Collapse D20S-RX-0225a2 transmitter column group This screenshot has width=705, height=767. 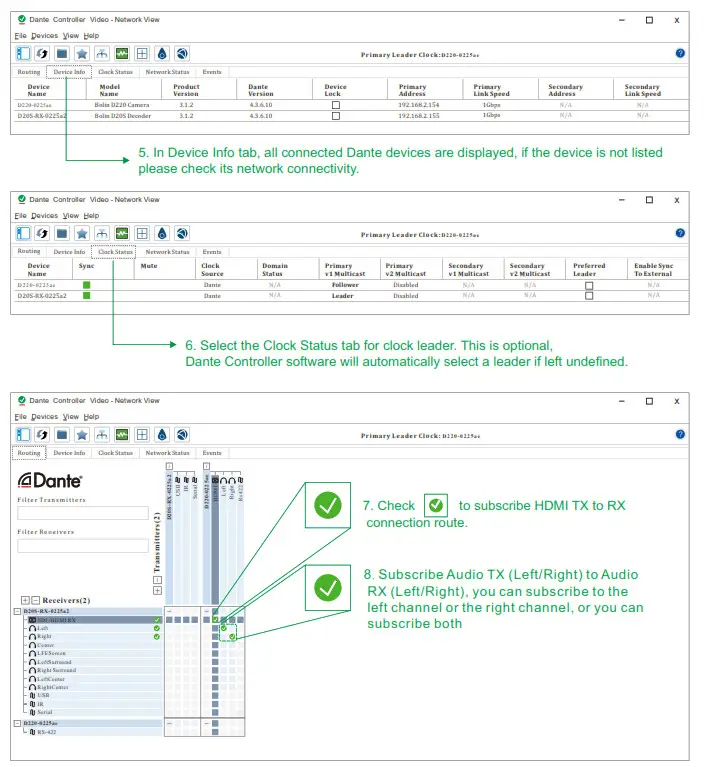tap(169, 466)
